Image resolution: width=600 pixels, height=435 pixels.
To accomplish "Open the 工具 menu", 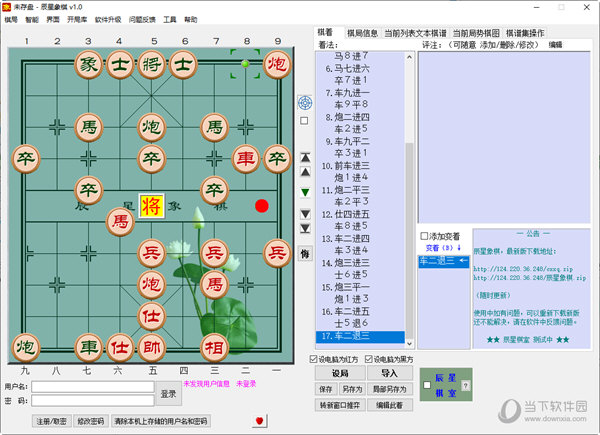I will click(x=170, y=20).
